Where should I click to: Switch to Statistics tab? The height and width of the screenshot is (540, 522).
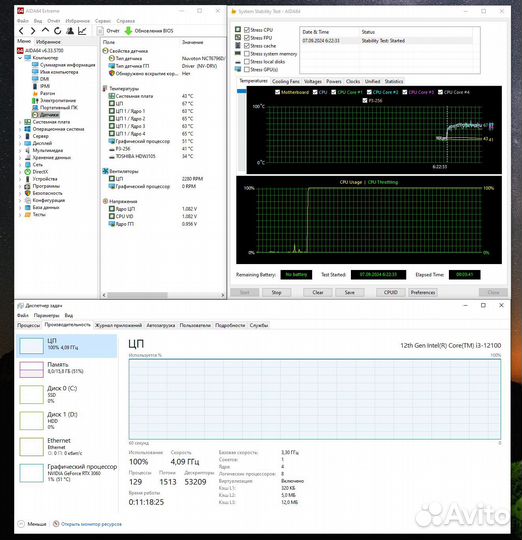point(394,81)
